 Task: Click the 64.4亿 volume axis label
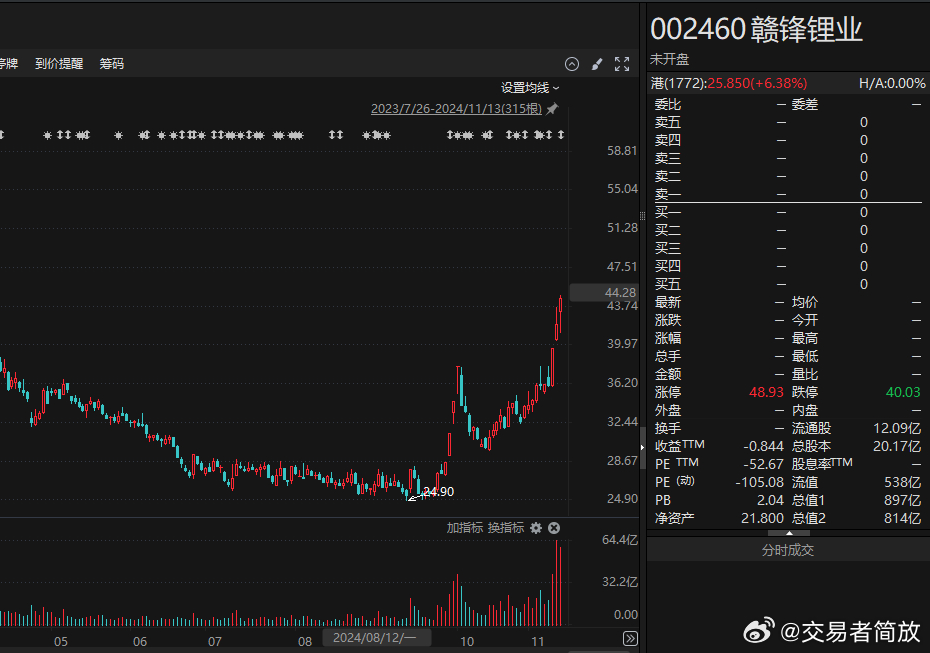(x=620, y=540)
